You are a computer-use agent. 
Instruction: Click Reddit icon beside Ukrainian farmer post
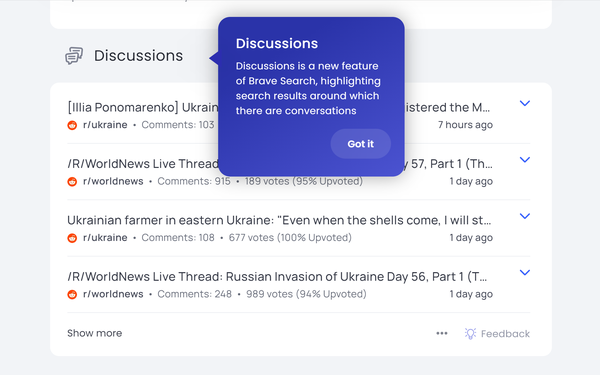click(72, 238)
